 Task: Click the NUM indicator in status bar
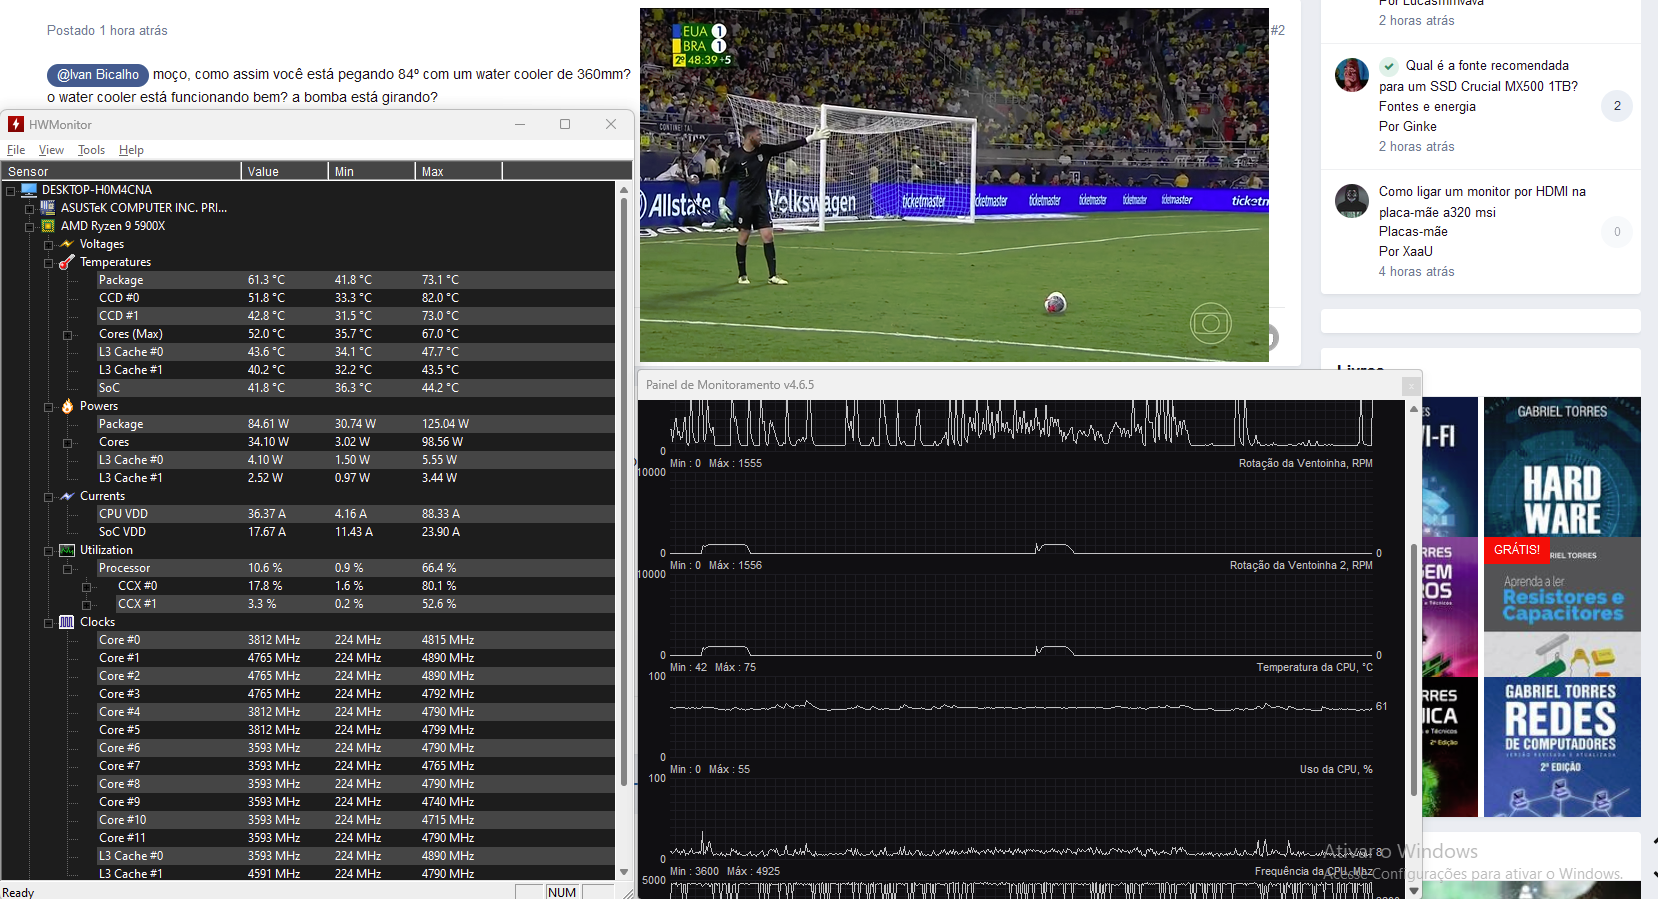562,892
